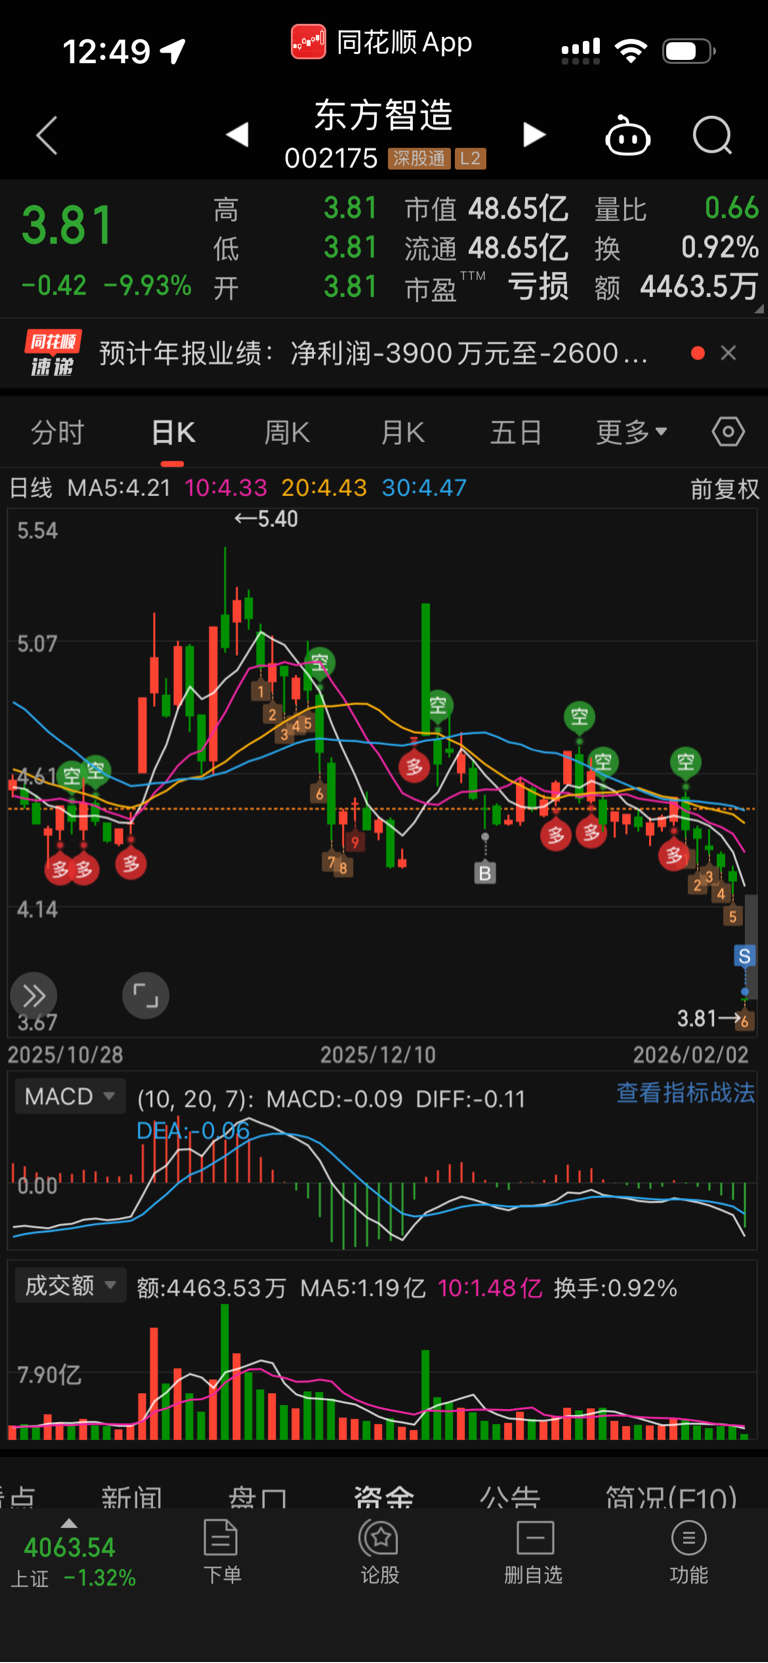
Task: Tap the 换手:0.92% volume label
Action: 615,1288
